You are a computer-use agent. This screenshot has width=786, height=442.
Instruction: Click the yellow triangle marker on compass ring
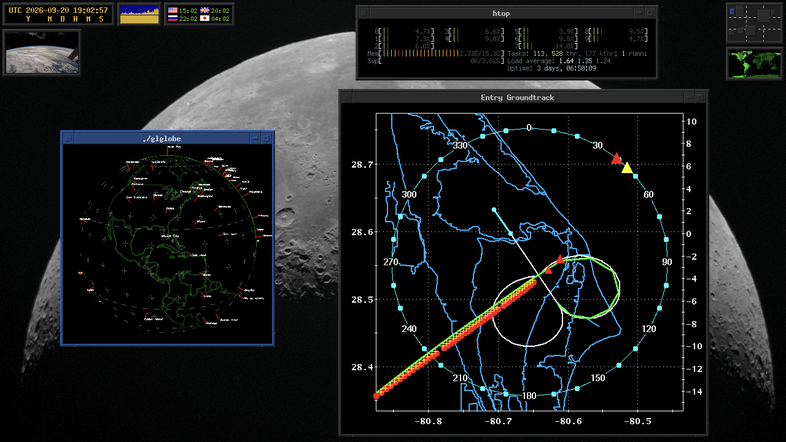tap(627, 168)
